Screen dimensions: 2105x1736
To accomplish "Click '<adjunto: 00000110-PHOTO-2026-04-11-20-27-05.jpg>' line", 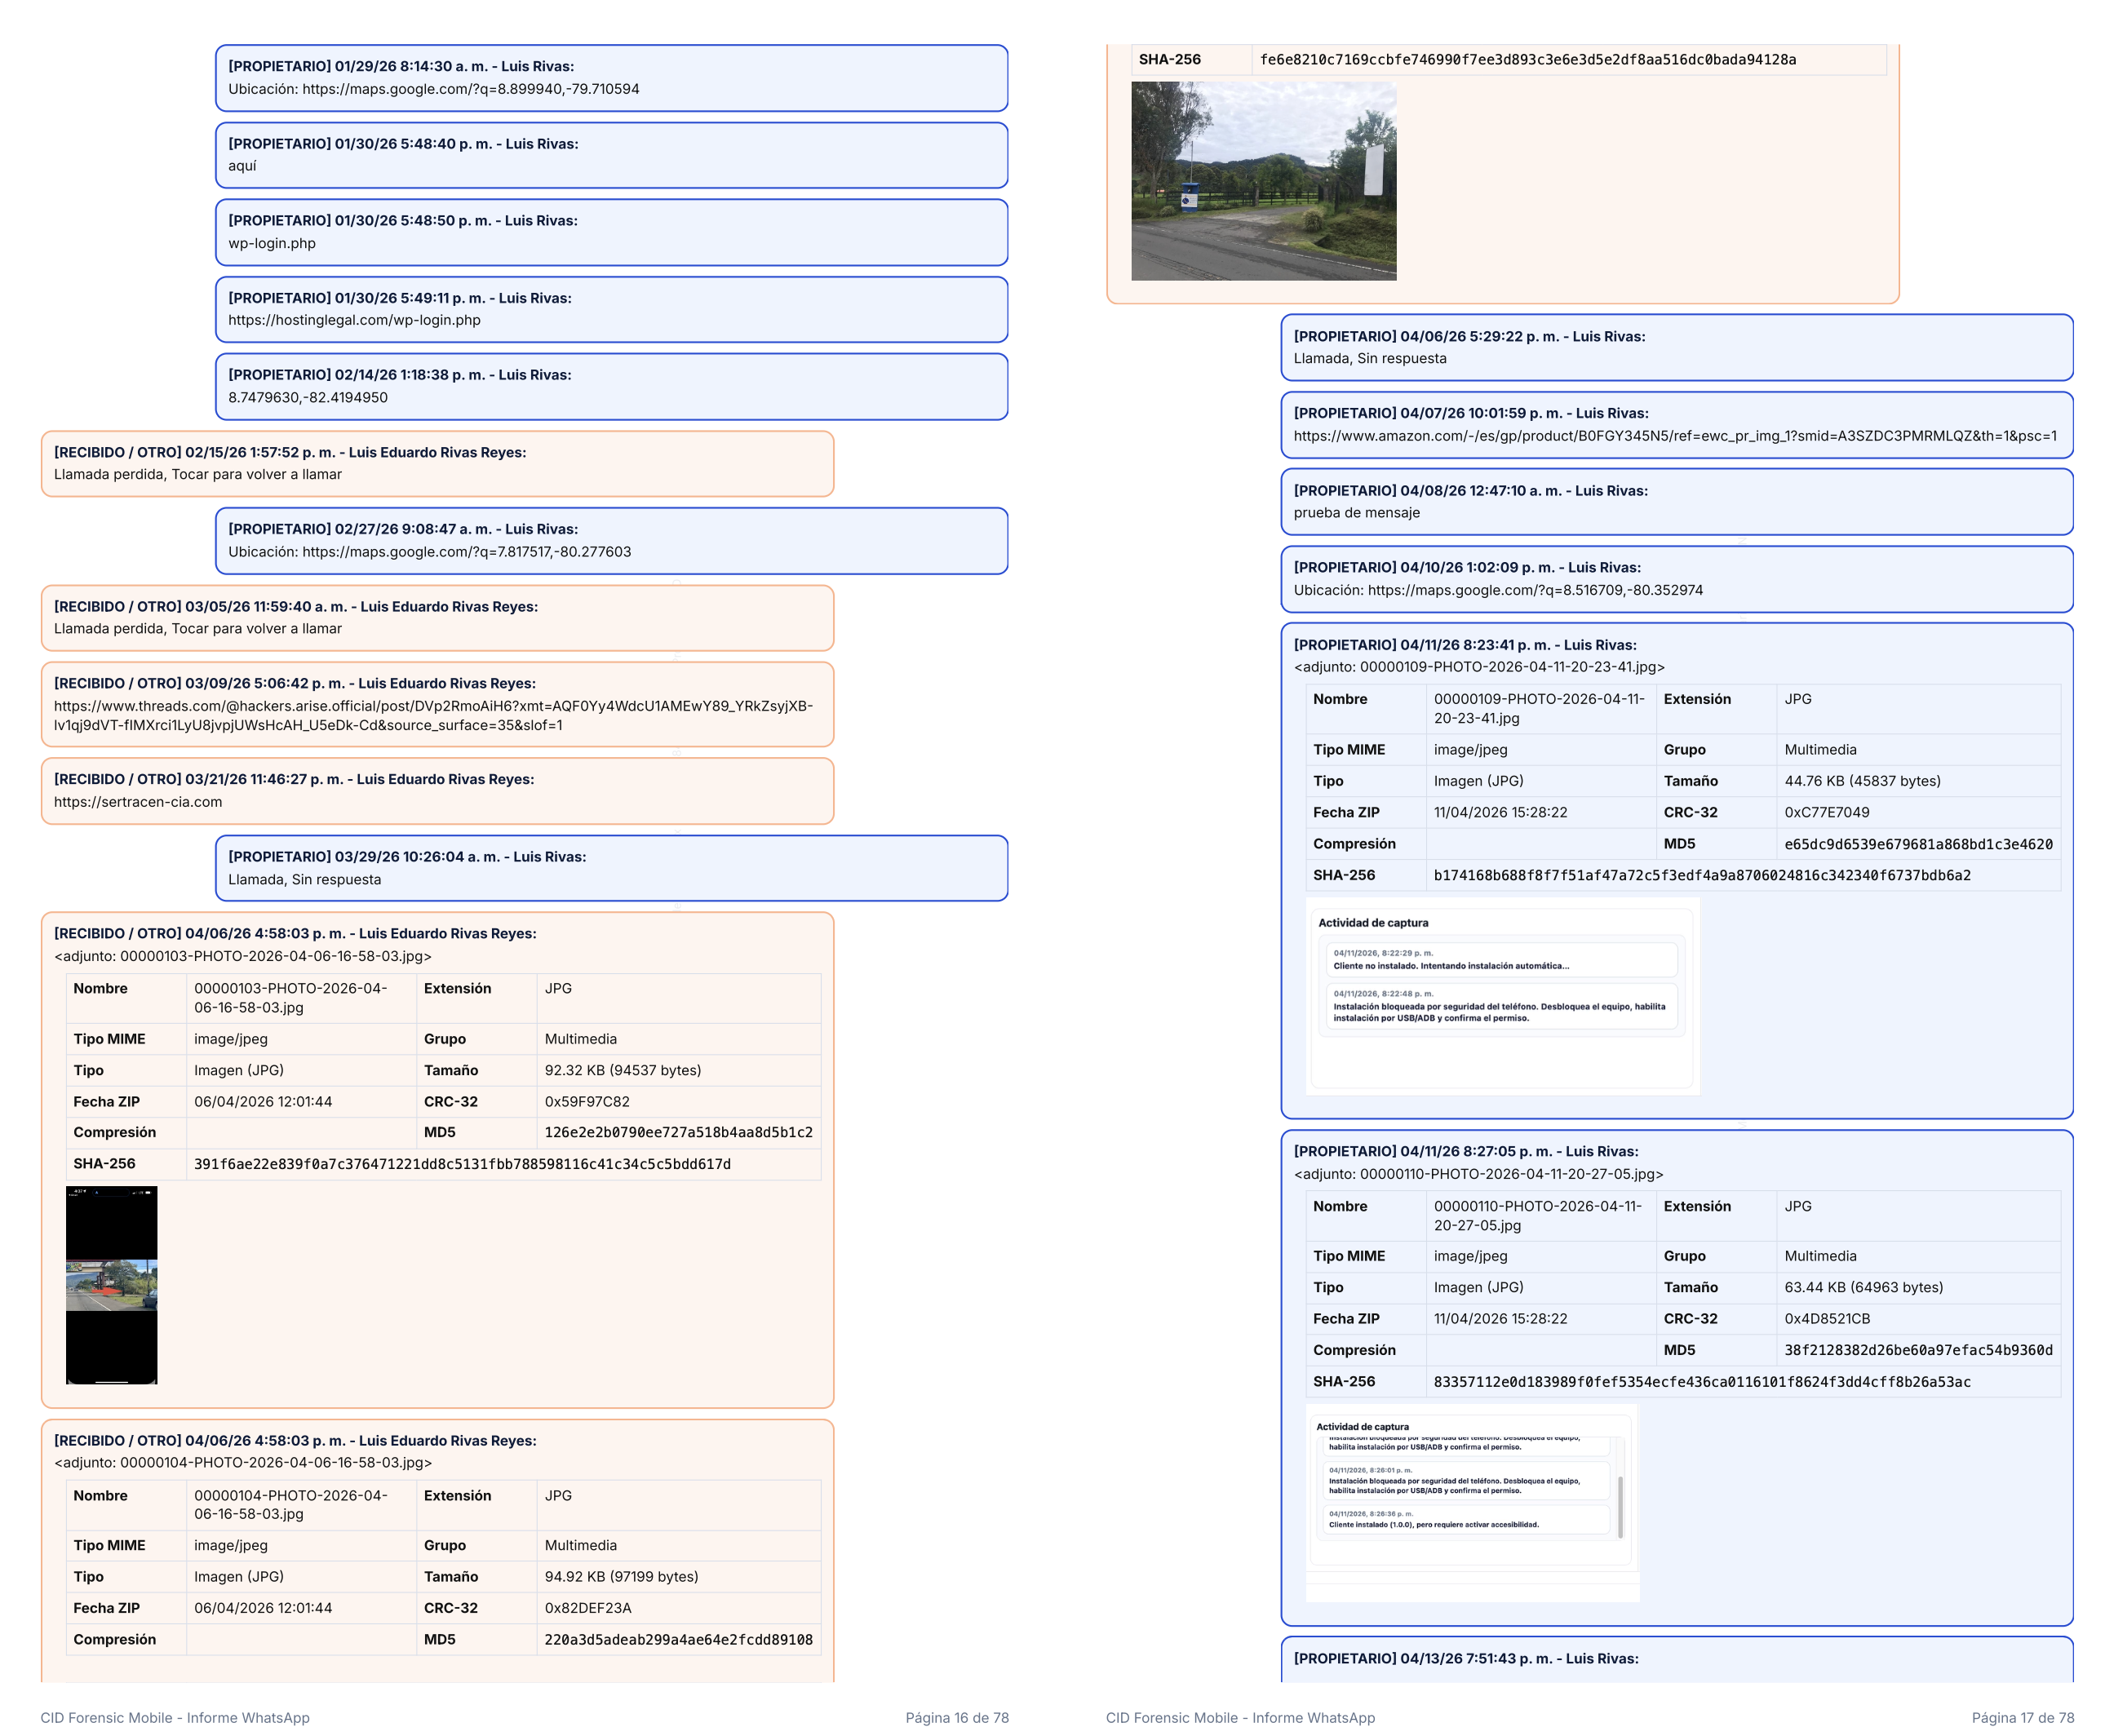I will tap(1479, 1174).
